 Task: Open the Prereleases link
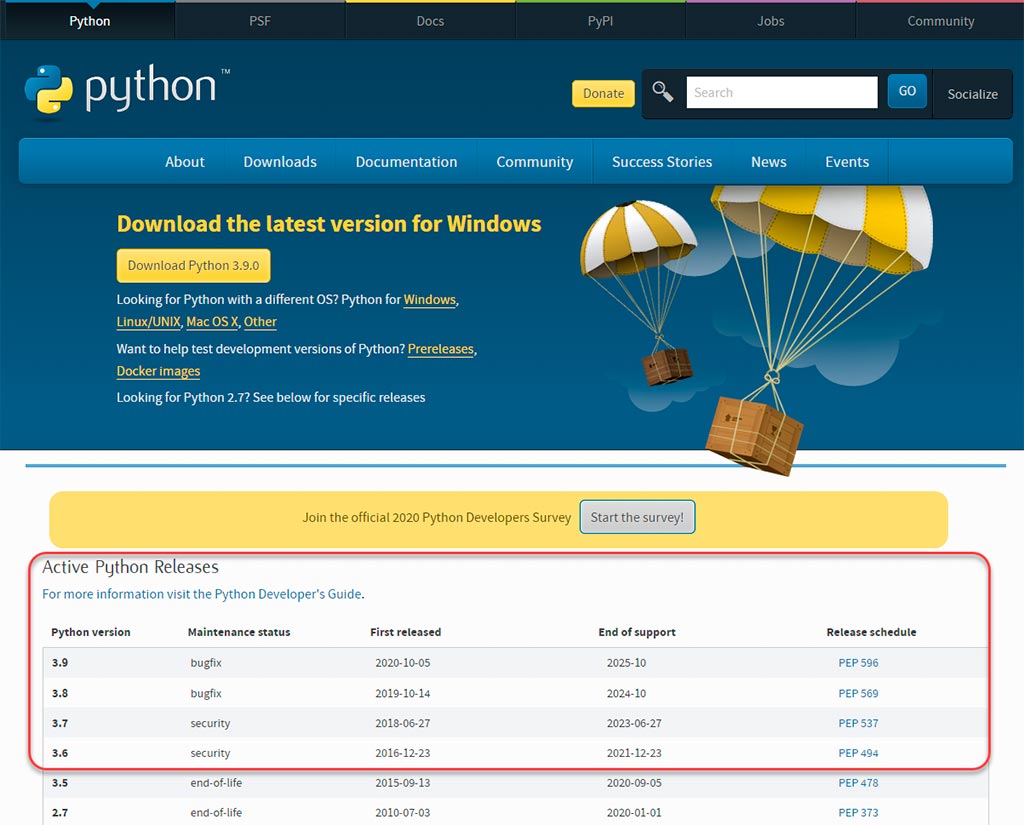pos(441,349)
